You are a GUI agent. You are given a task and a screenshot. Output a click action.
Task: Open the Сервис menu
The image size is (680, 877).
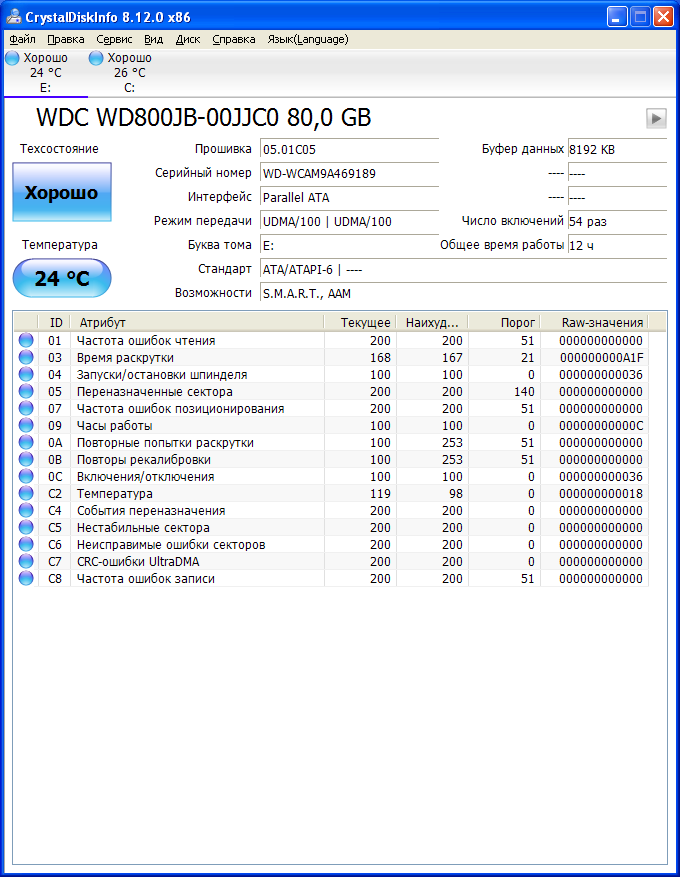(114, 39)
